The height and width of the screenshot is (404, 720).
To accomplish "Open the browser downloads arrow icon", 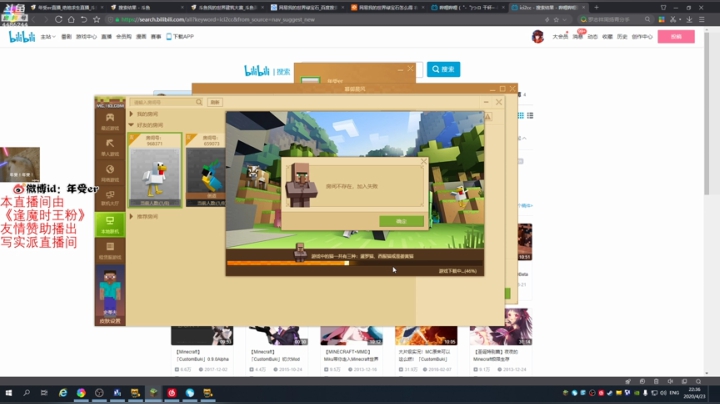I will click(x=689, y=19).
